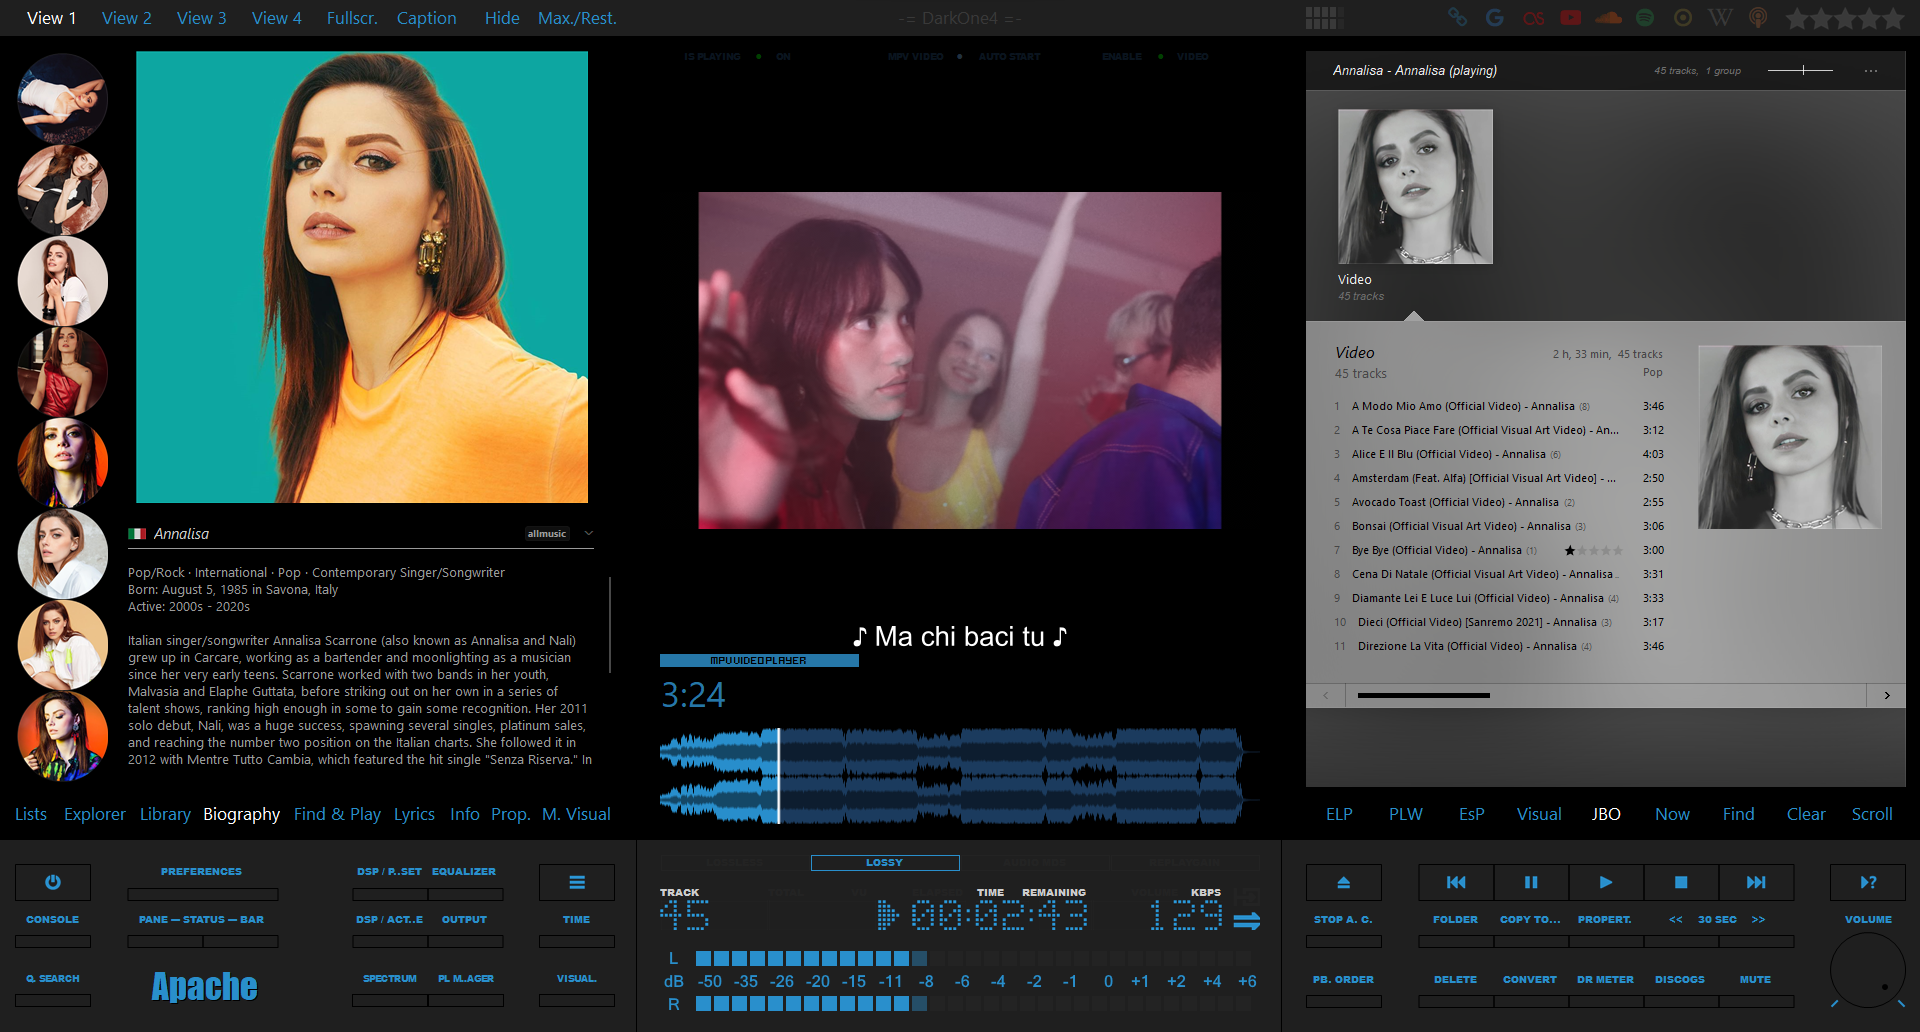Open the three-dots playlist menu
This screenshot has width=1920, height=1032.
pyautogui.click(x=1871, y=71)
